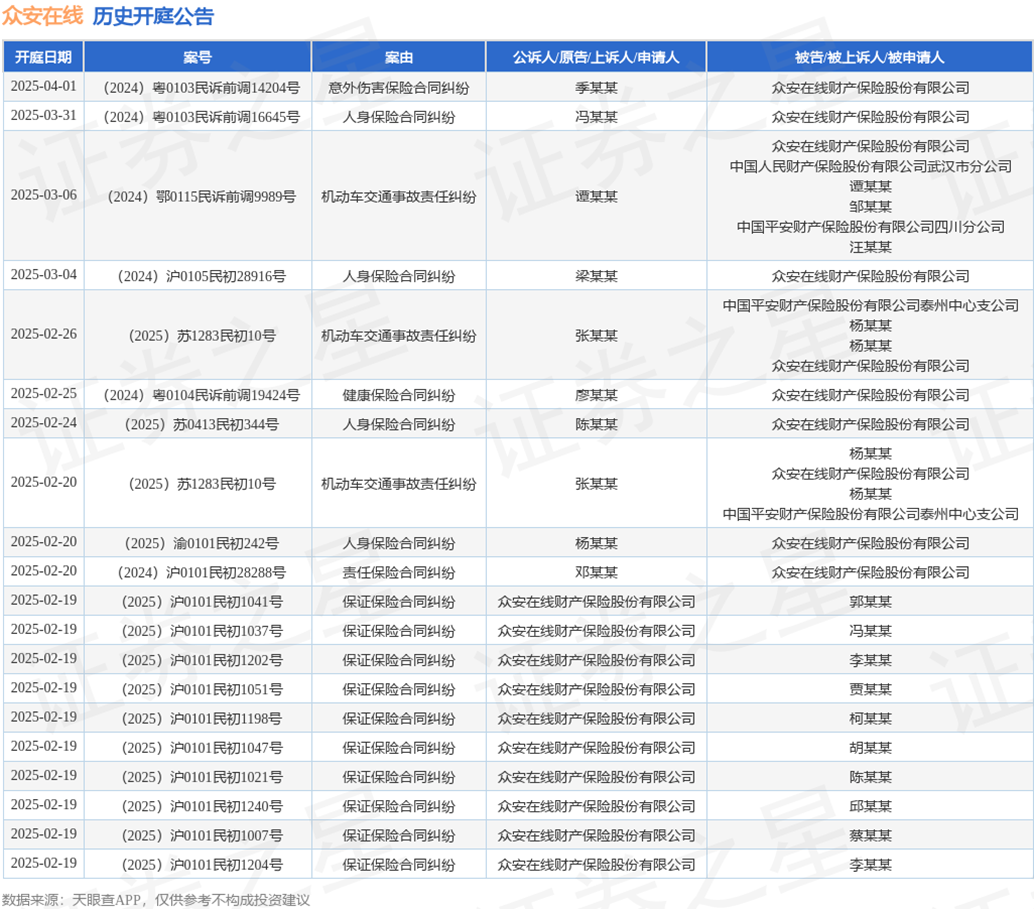Click the 开庭日期 column header
The image size is (1036, 911).
click(x=44, y=57)
